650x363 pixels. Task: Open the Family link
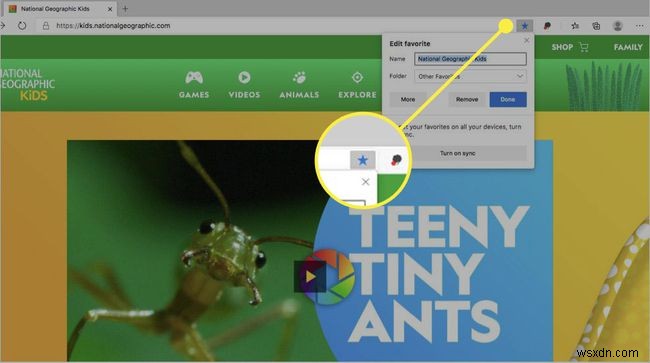click(x=628, y=47)
